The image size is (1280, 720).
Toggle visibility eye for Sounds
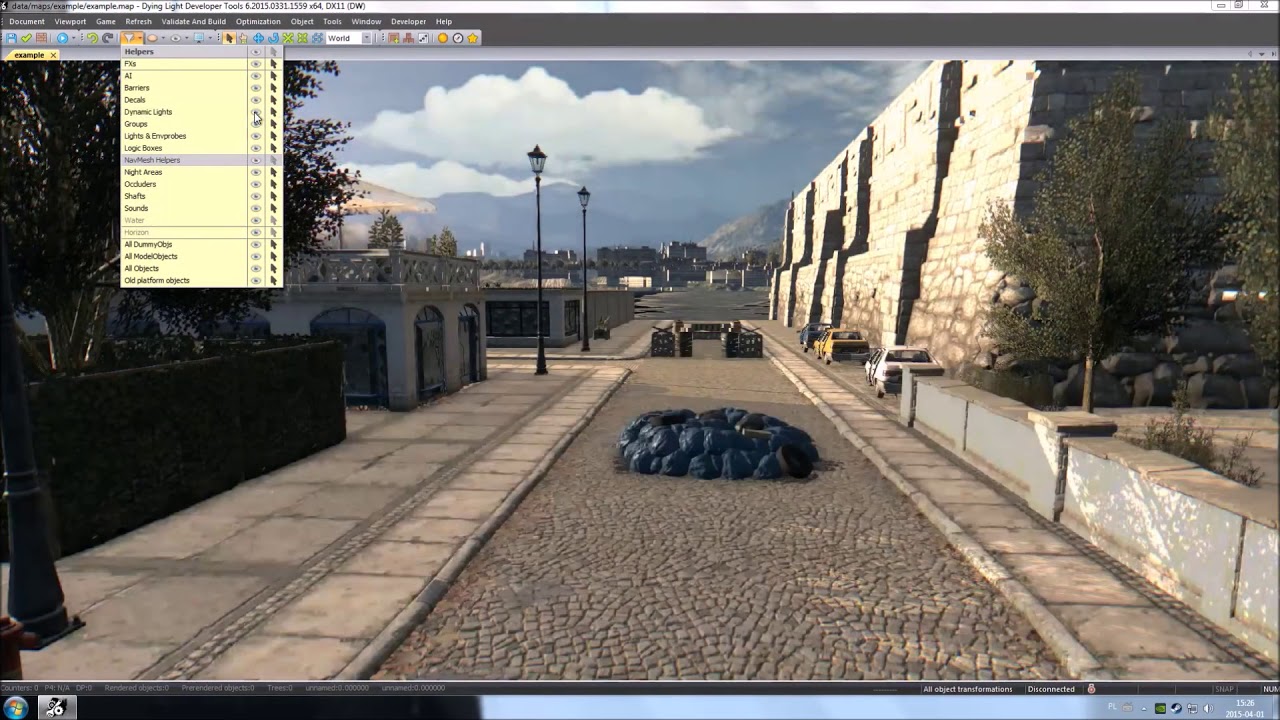tap(256, 208)
